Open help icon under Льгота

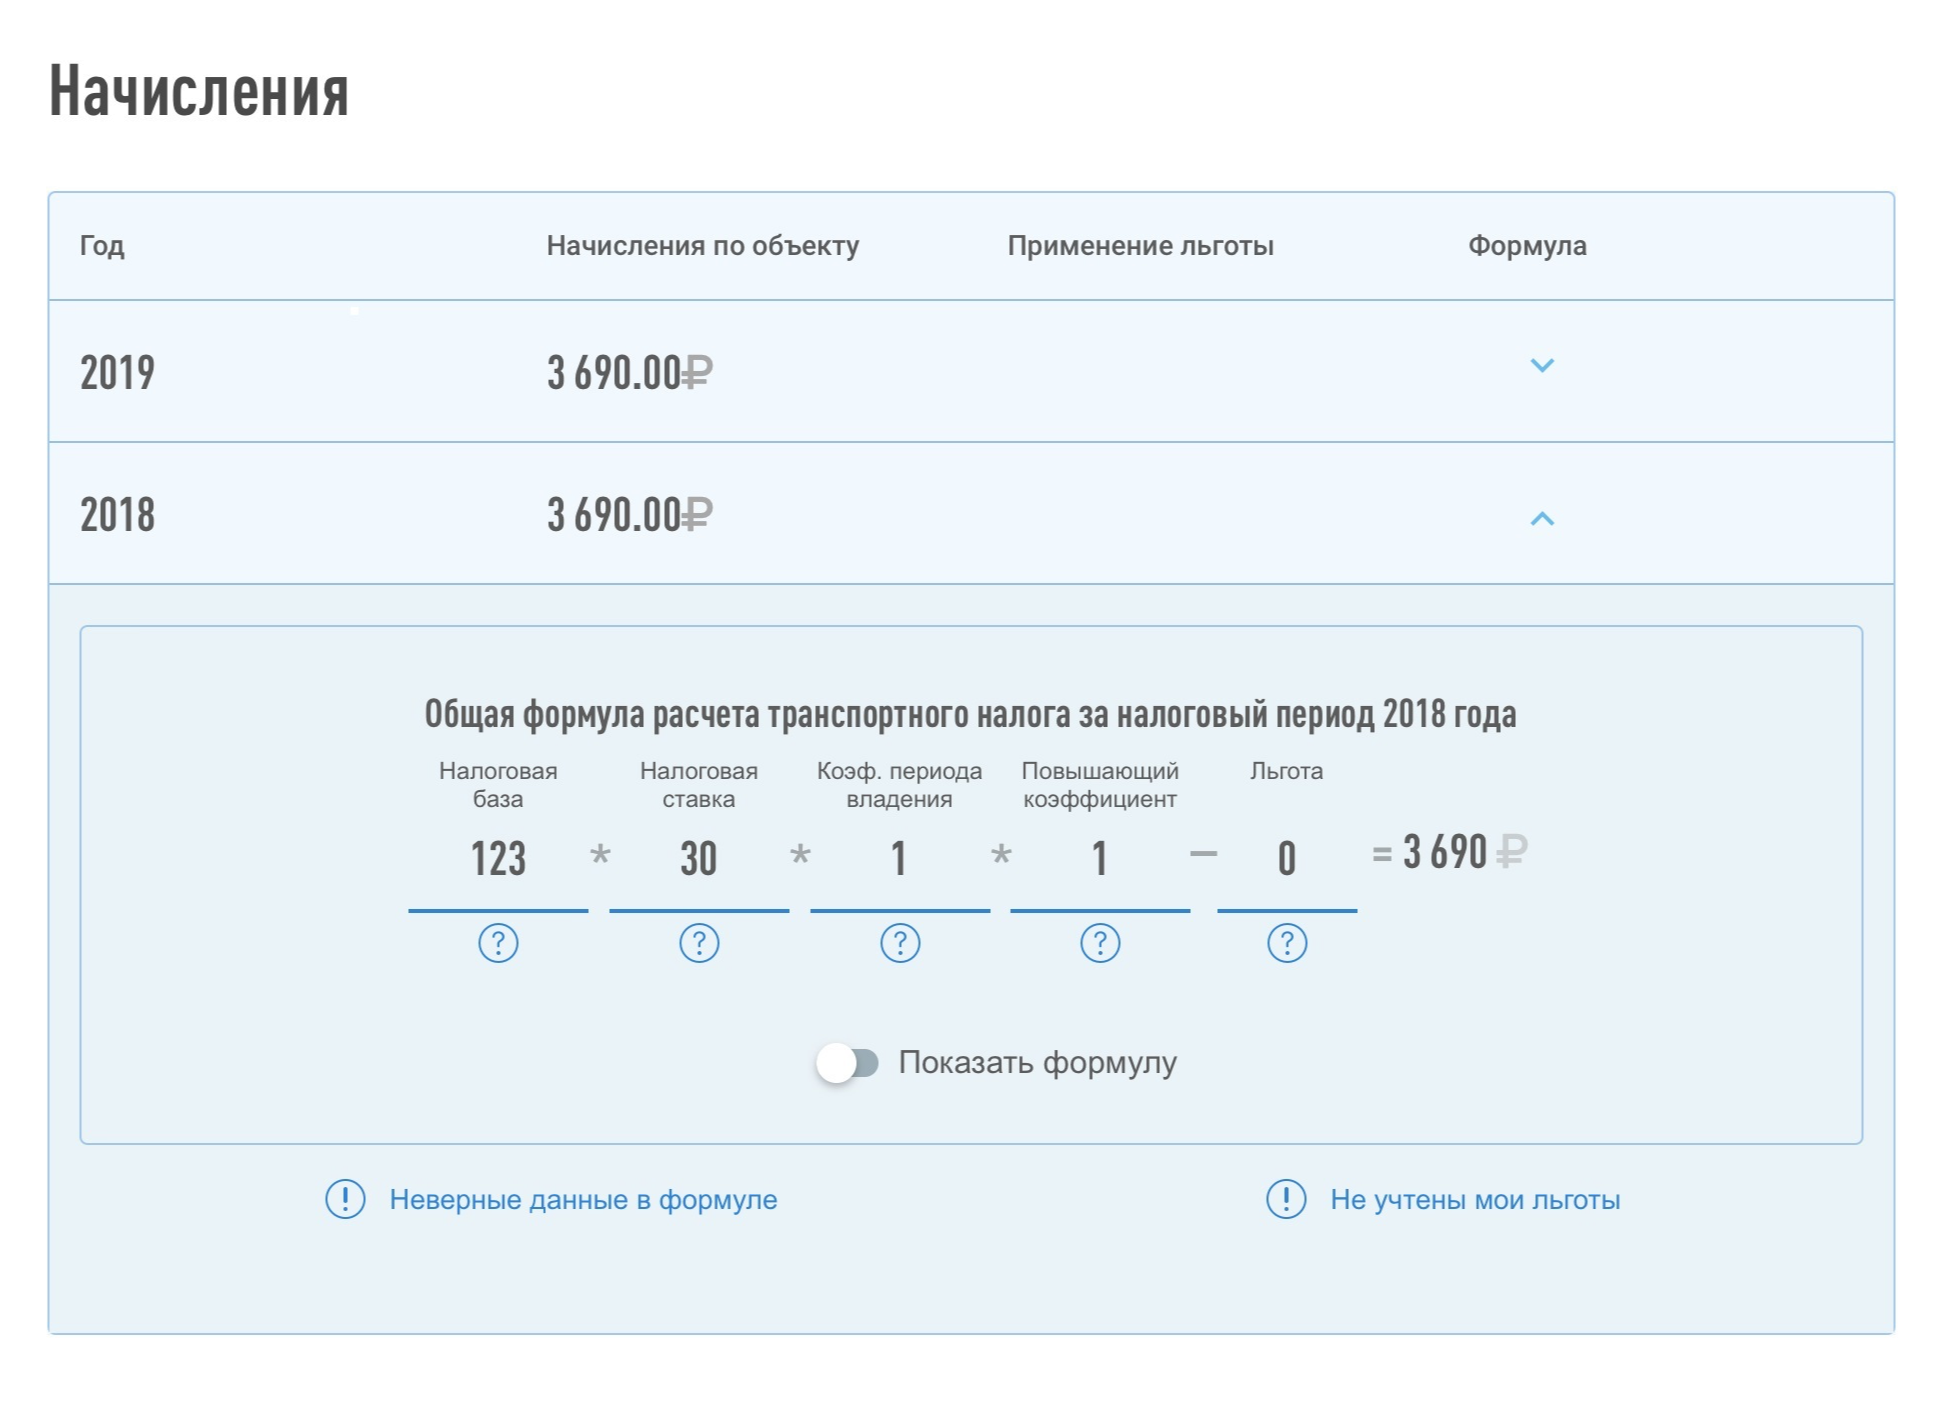pos(1287,943)
